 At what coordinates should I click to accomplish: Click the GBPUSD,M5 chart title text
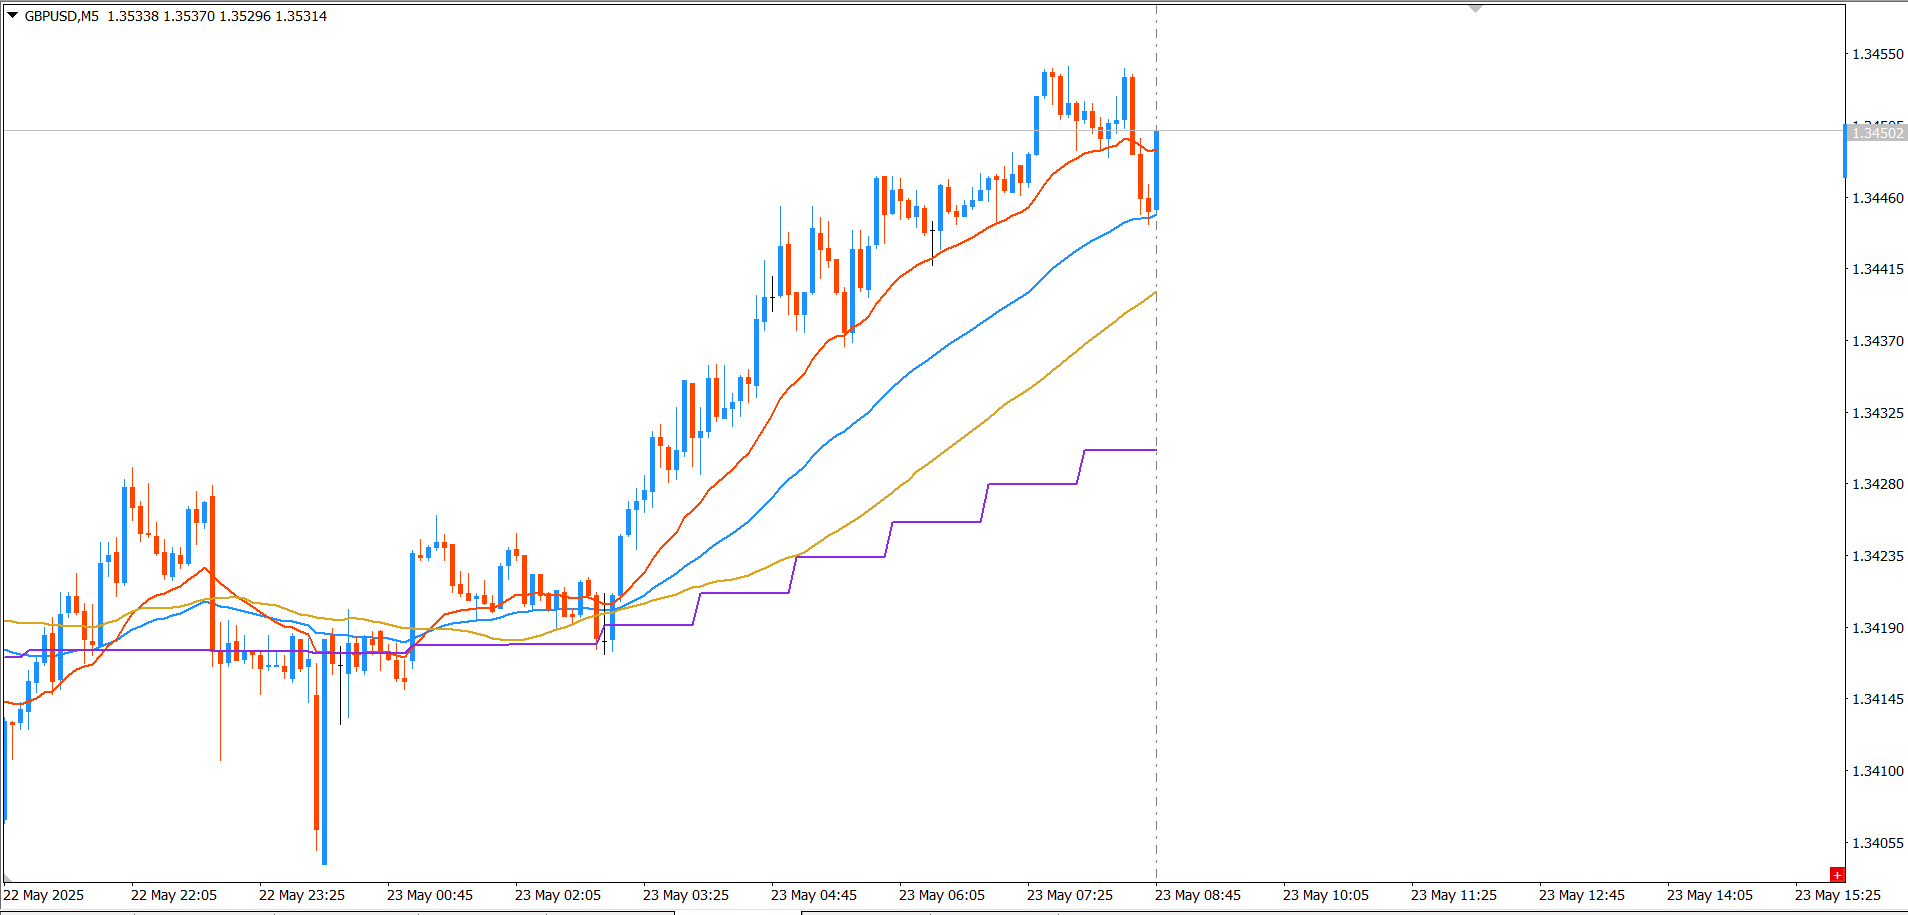click(x=62, y=16)
